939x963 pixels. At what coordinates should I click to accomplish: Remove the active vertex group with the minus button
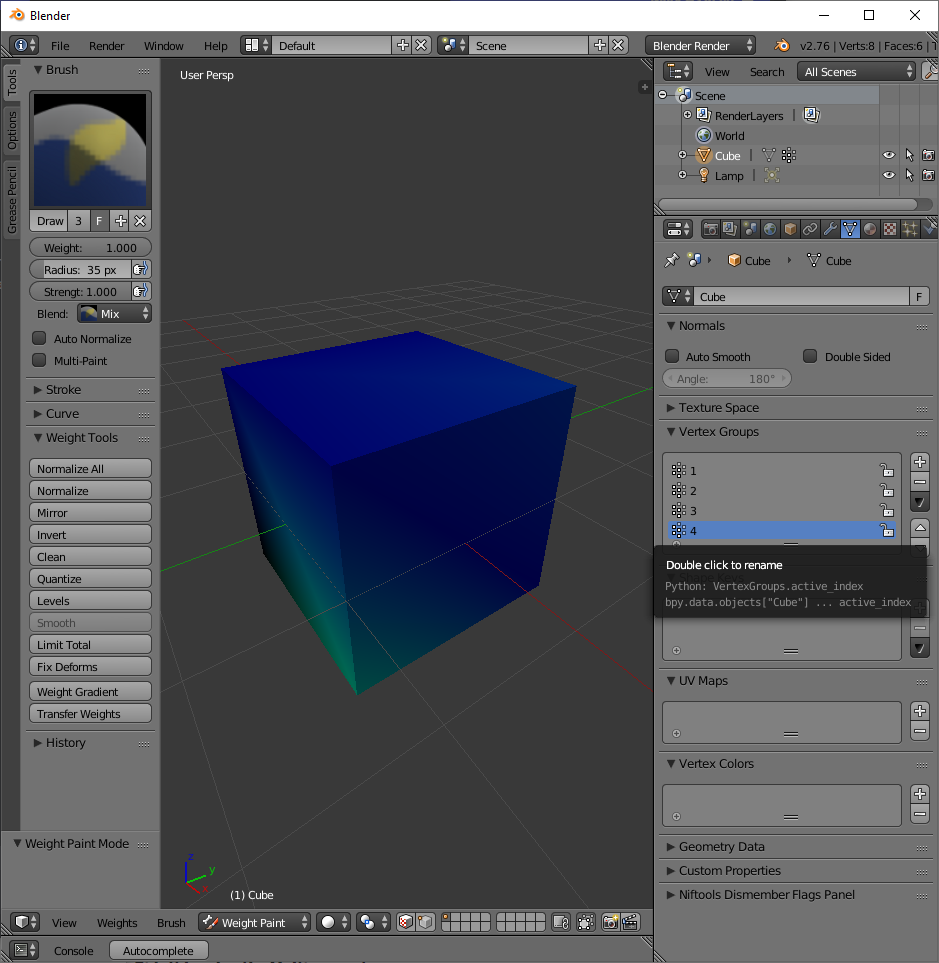point(919,482)
